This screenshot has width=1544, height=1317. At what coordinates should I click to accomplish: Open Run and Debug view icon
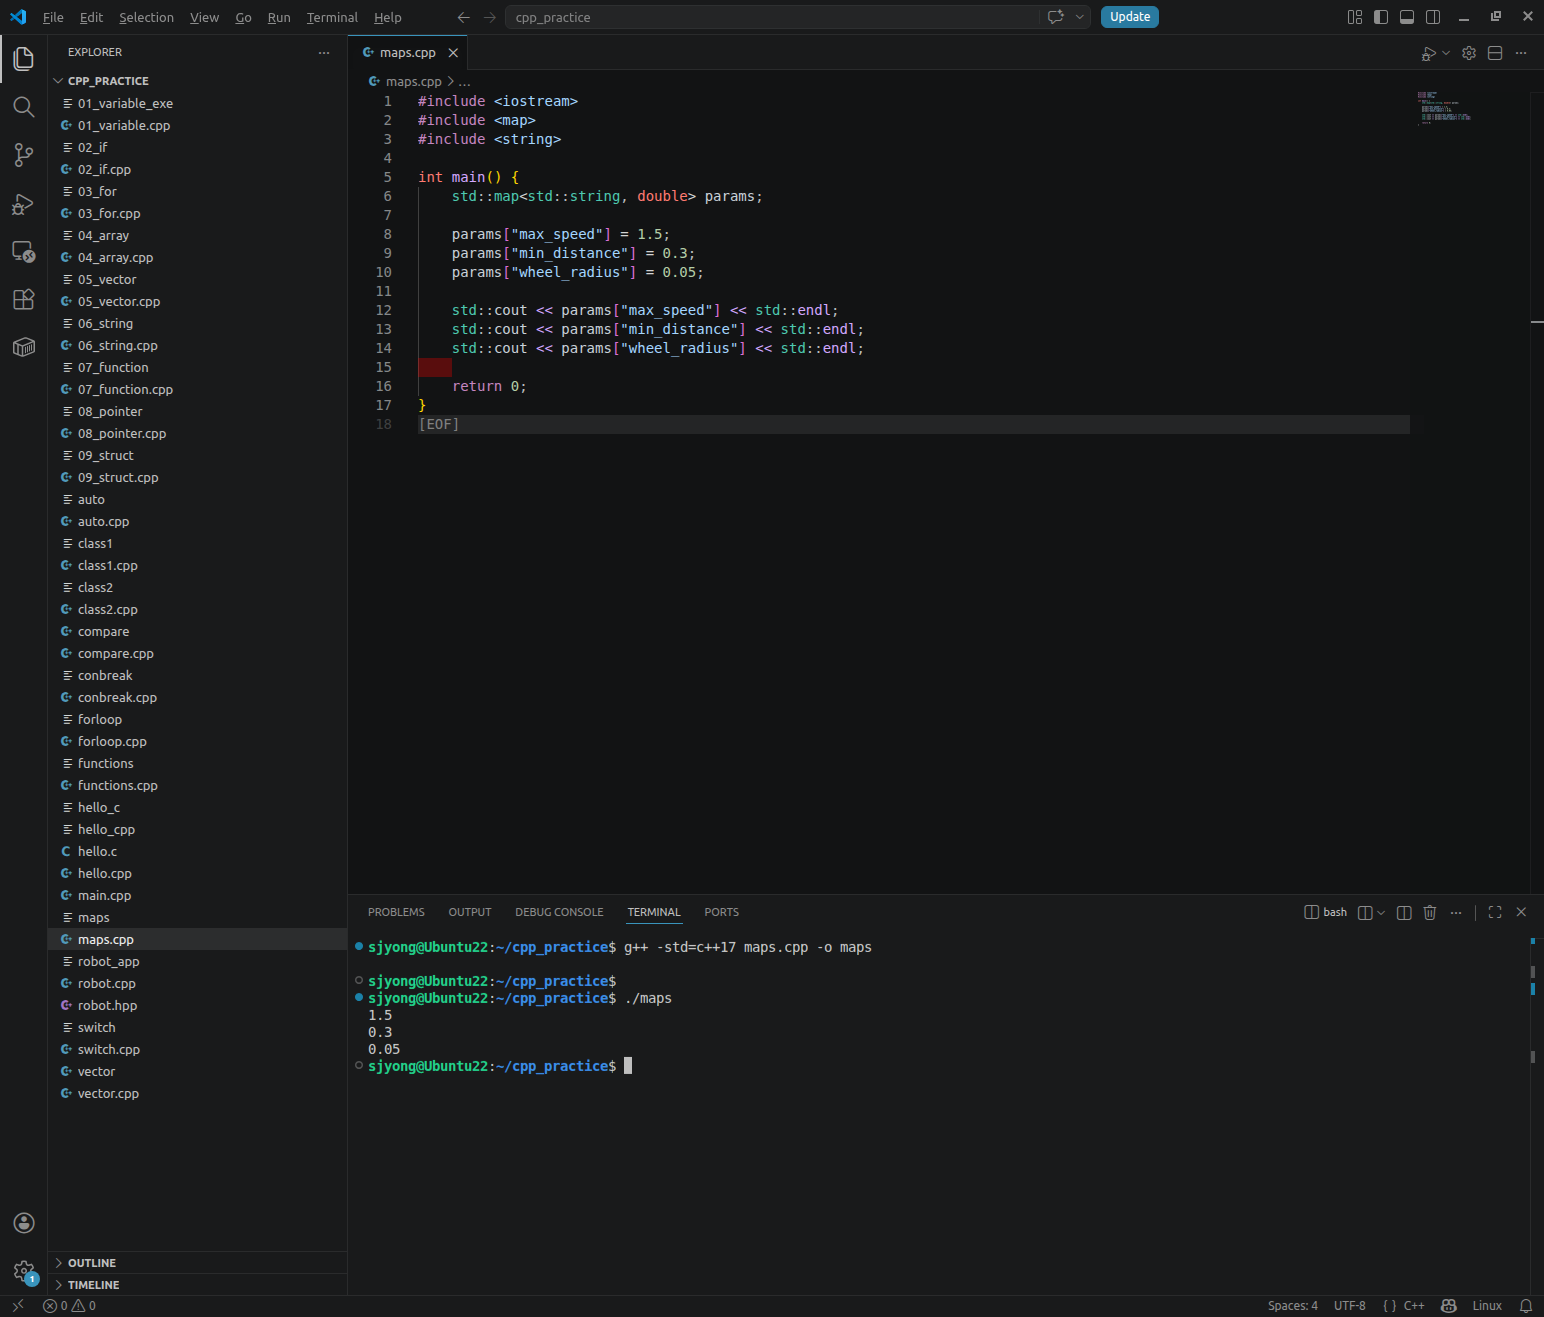[x=24, y=204]
